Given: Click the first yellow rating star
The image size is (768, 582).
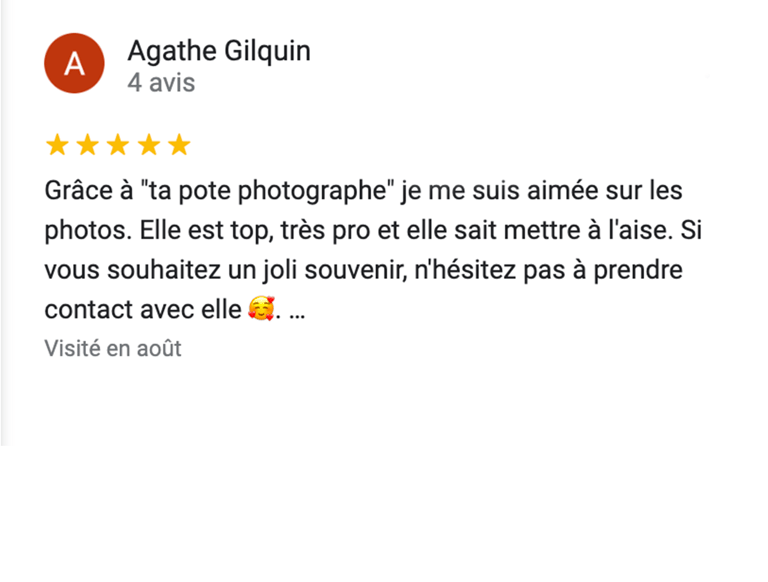Looking at the screenshot, I should (57, 145).
